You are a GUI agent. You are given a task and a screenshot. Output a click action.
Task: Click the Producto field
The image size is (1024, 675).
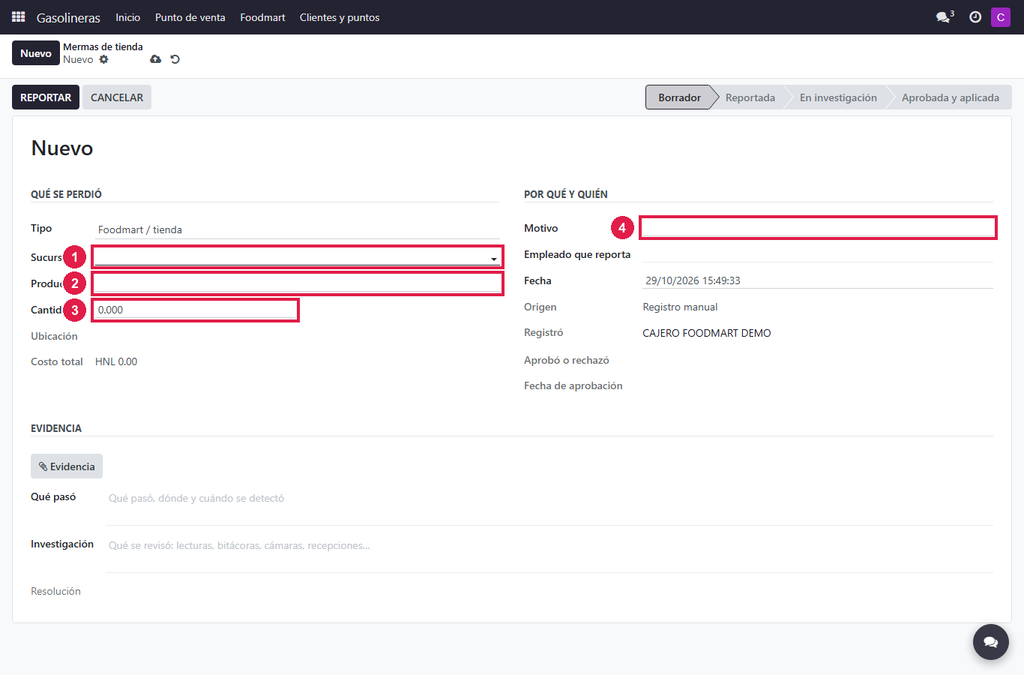(x=297, y=283)
